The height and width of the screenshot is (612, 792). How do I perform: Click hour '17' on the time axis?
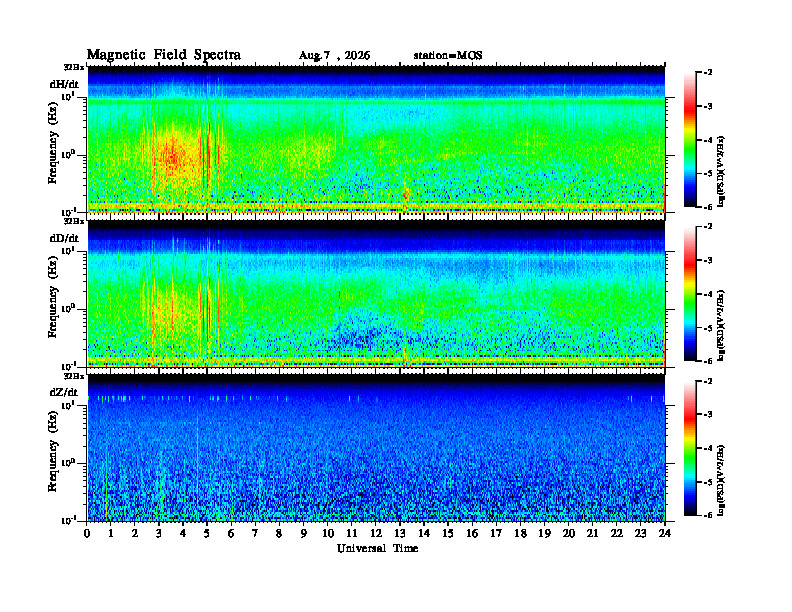point(497,533)
